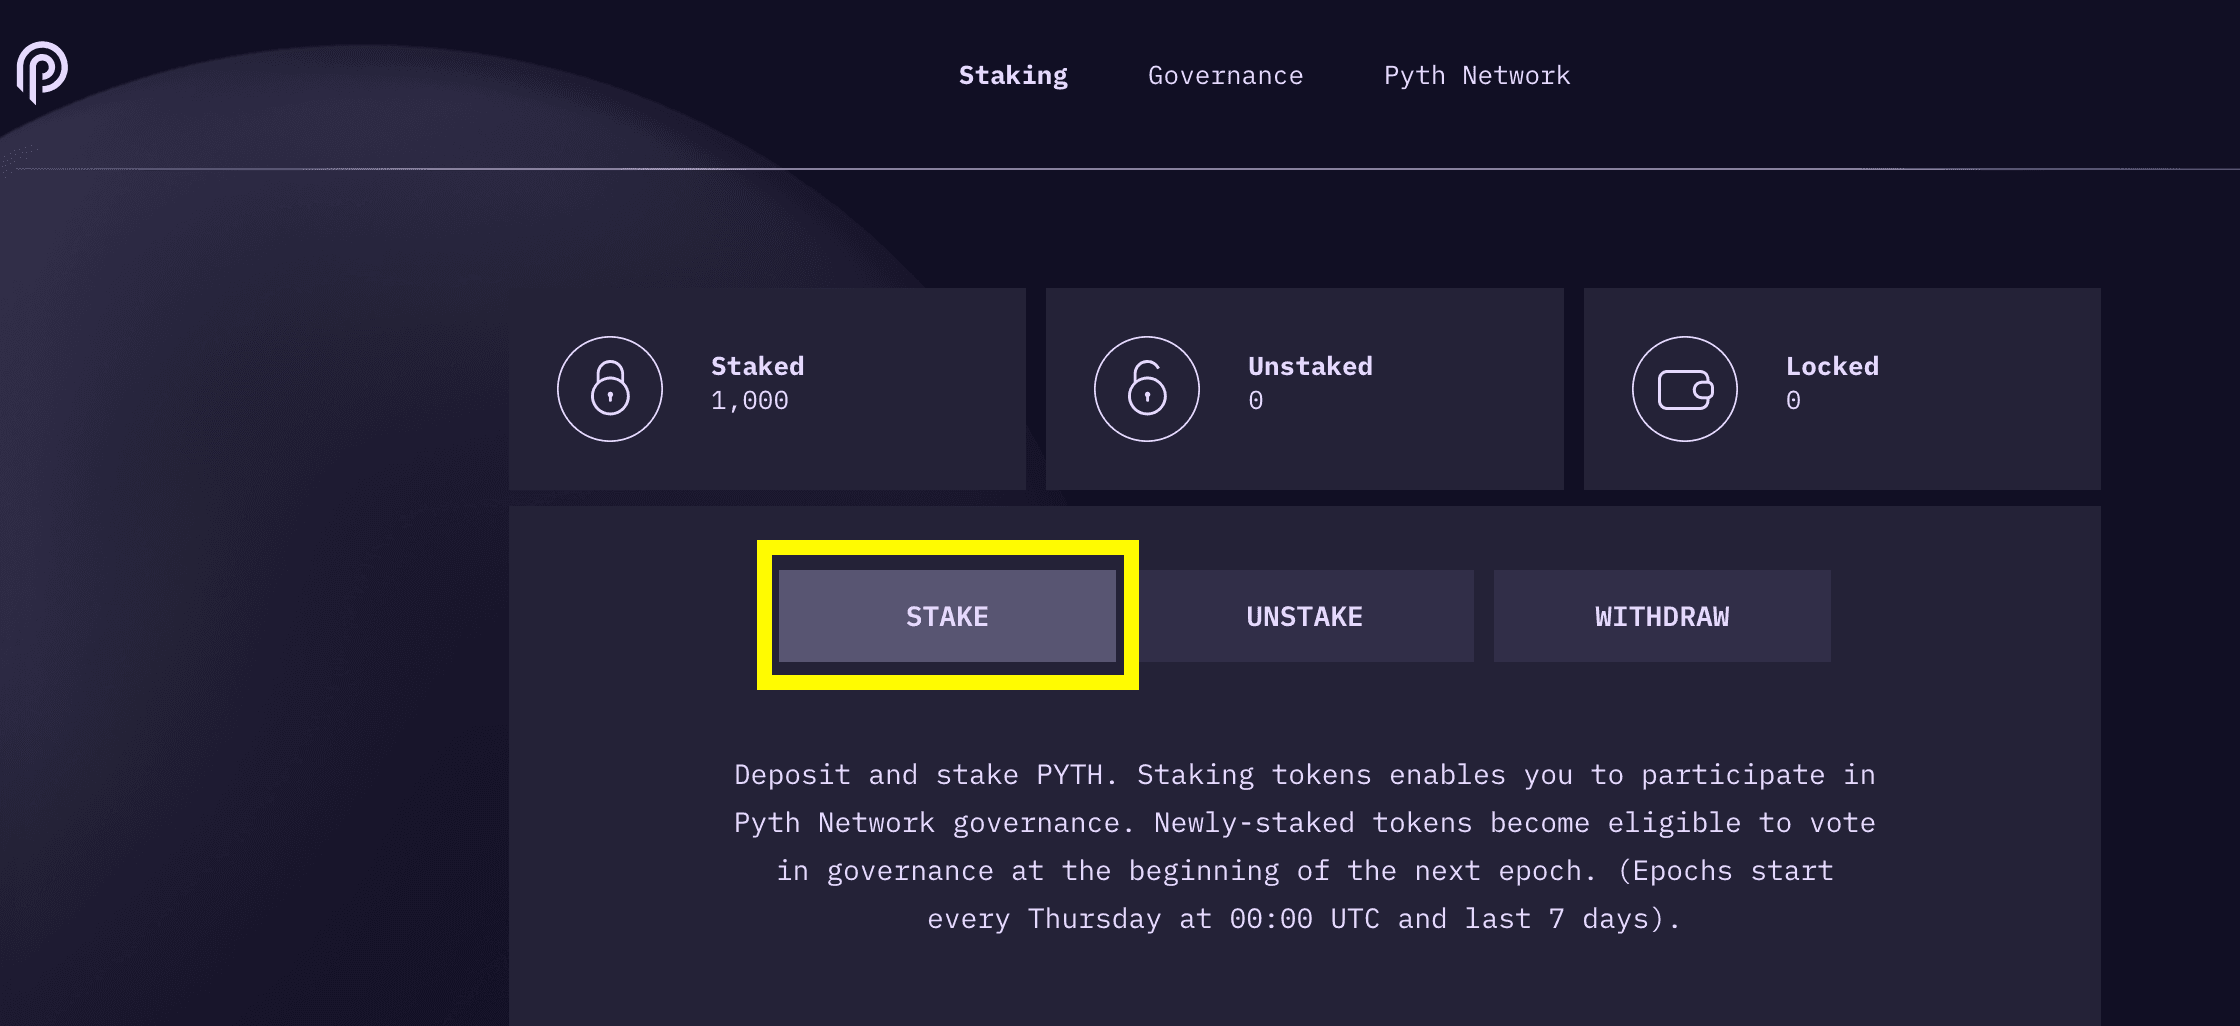2240x1026 pixels.
Task: Click the Staked label text
Action: pyautogui.click(x=757, y=366)
